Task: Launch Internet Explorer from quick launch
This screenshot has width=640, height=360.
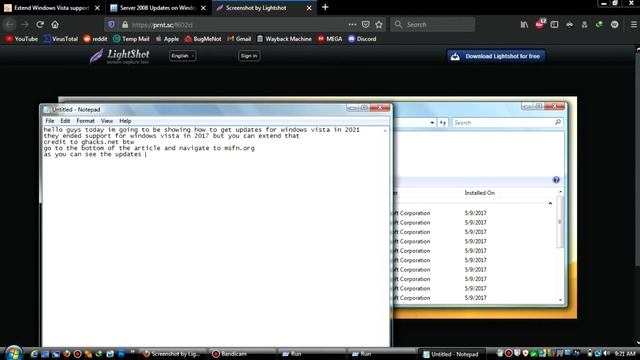Action: (x=34, y=354)
